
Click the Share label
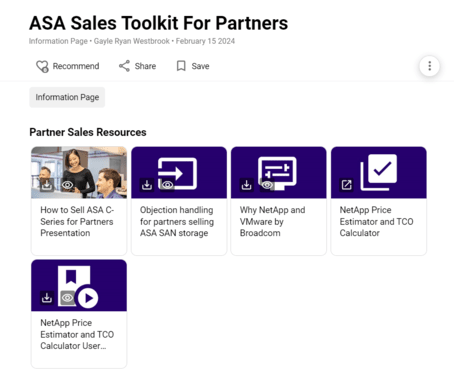click(x=145, y=66)
